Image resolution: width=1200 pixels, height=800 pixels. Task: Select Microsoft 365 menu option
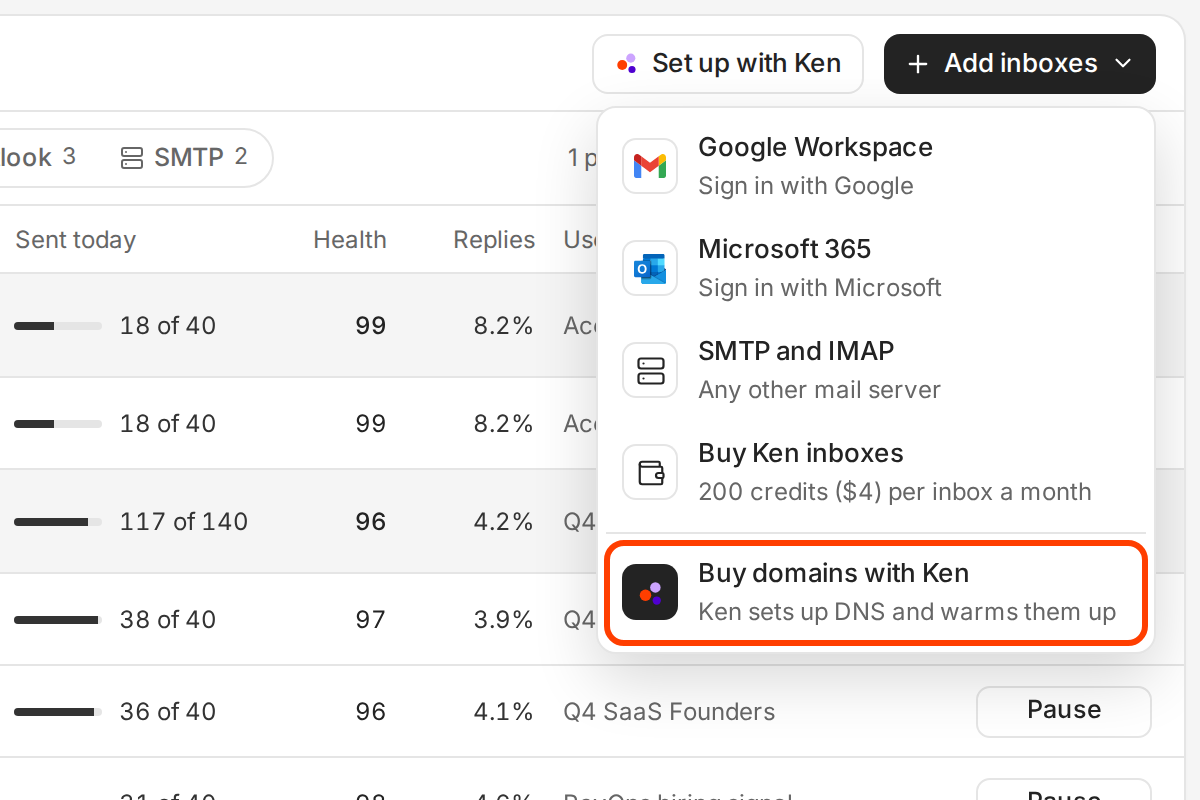[876, 267]
